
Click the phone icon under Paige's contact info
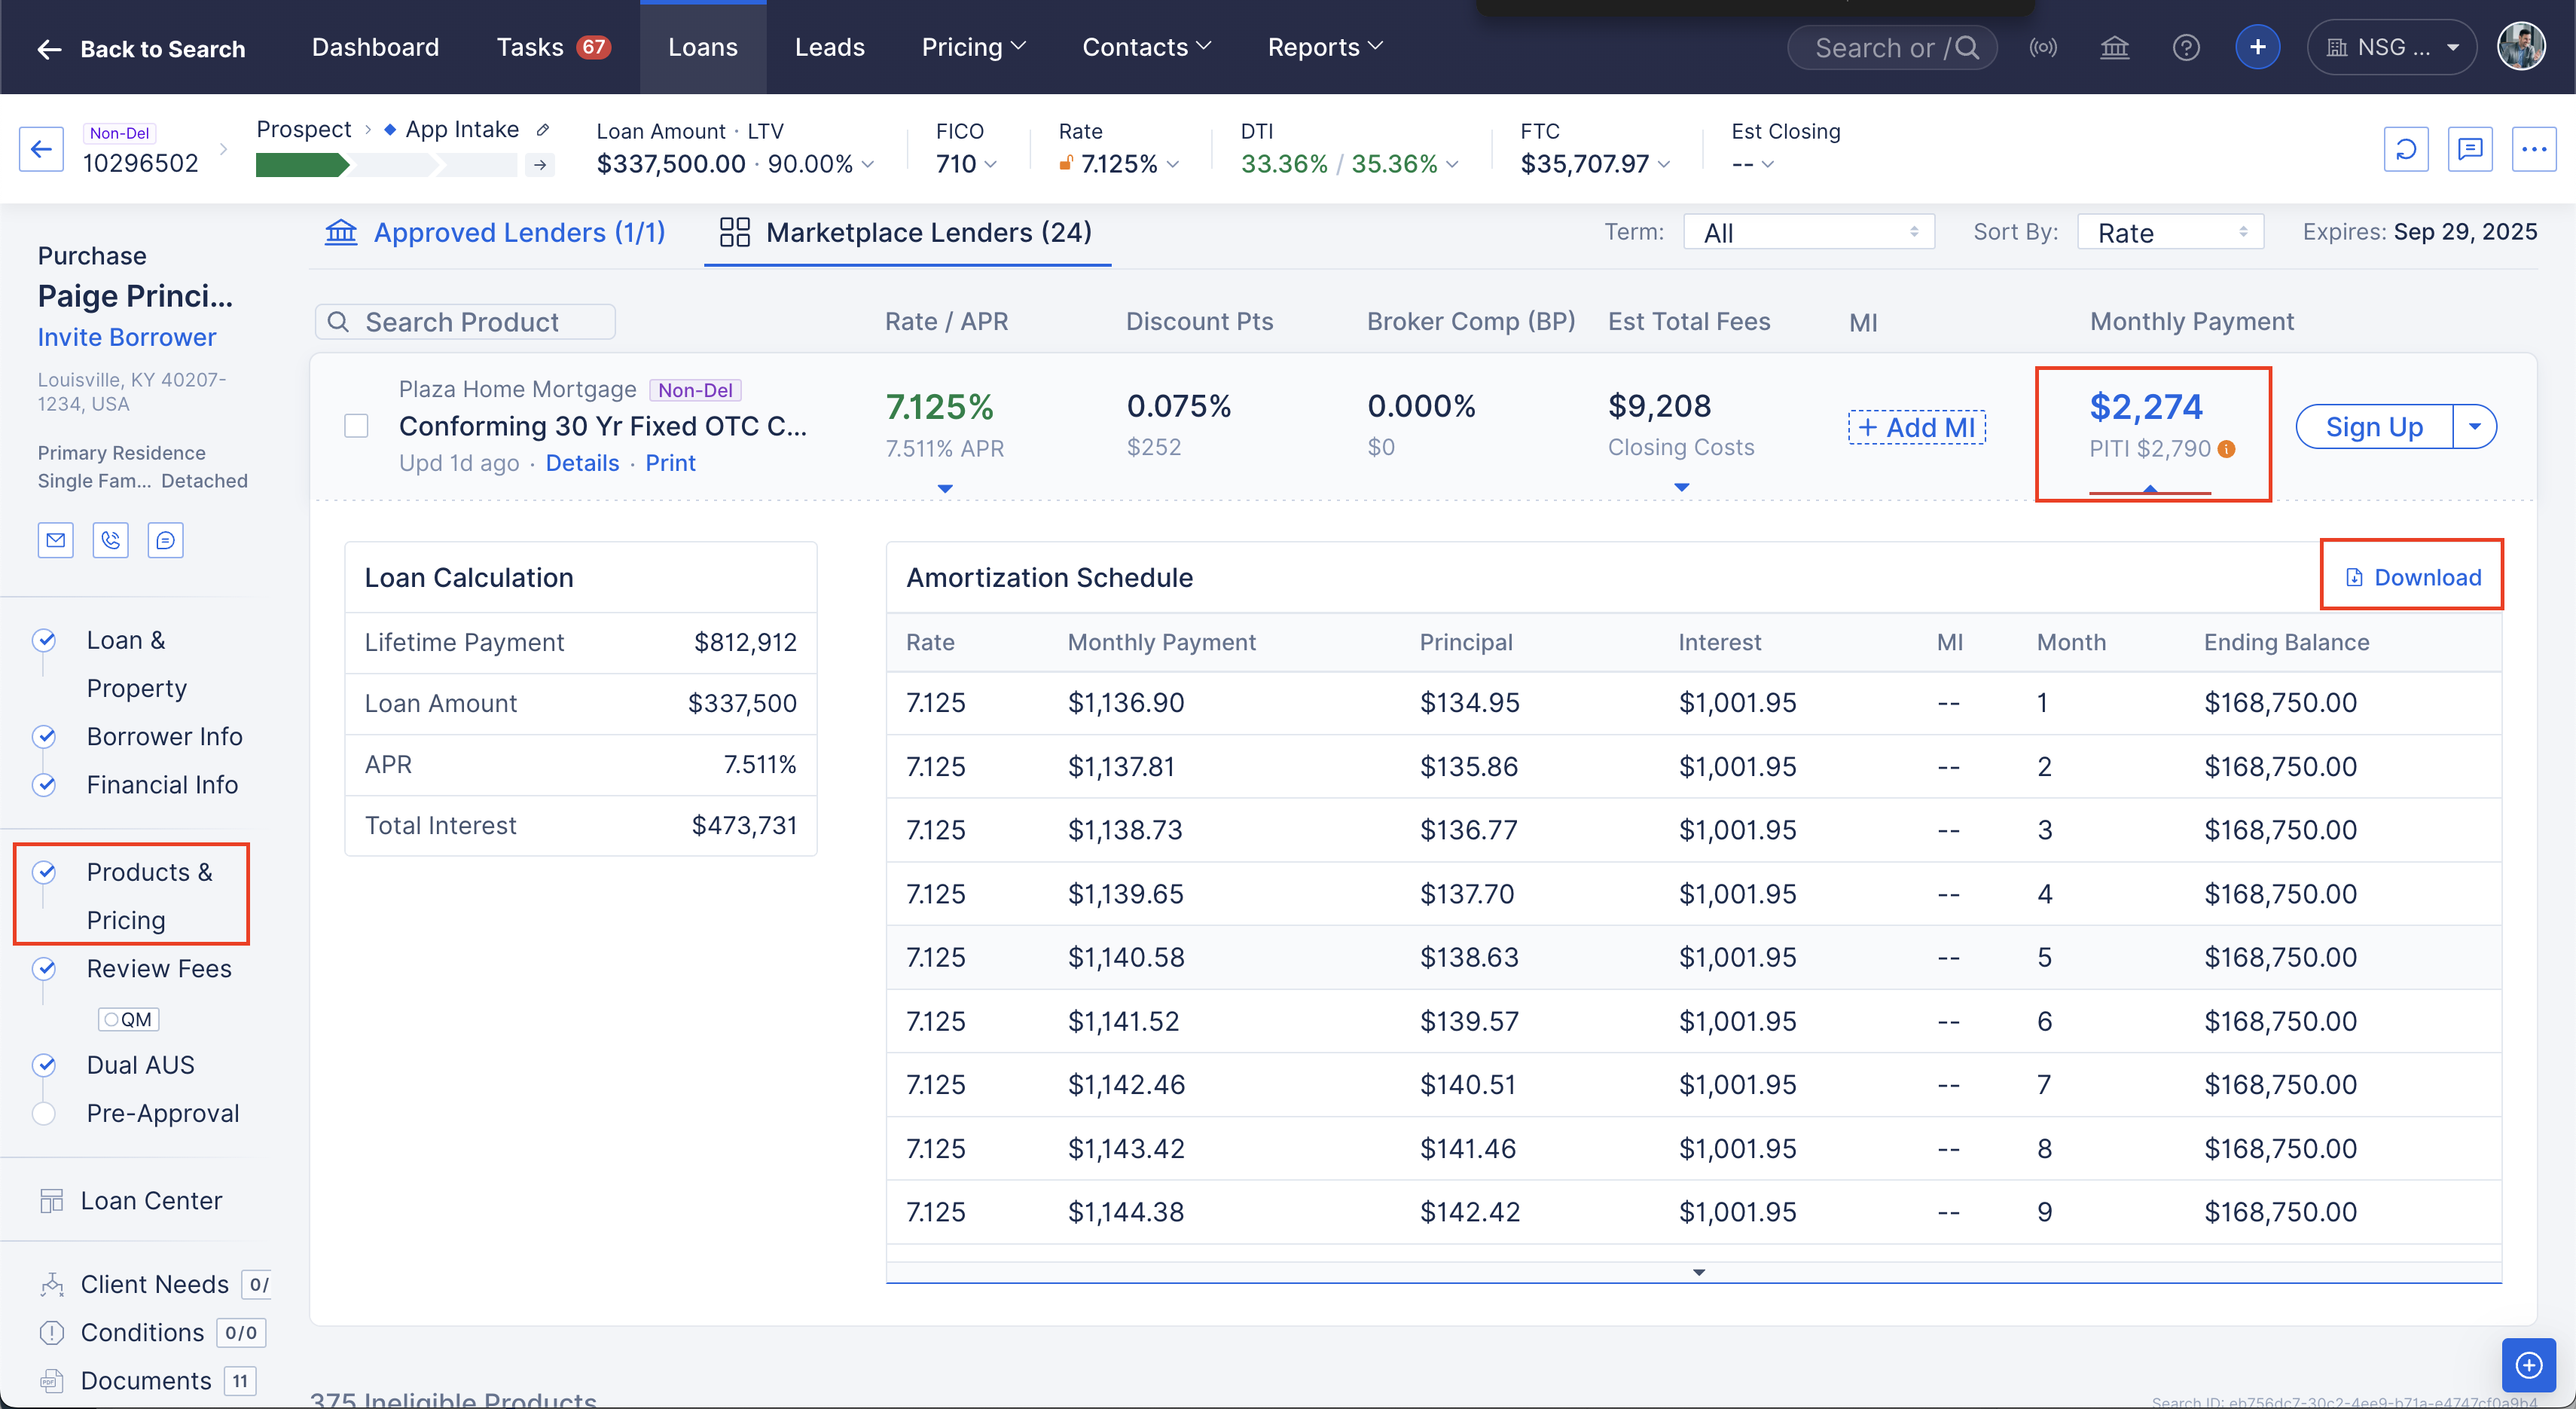coord(110,539)
